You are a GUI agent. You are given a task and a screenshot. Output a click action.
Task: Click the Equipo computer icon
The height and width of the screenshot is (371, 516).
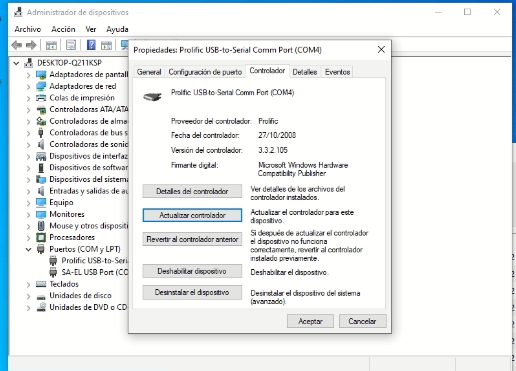[41, 202]
